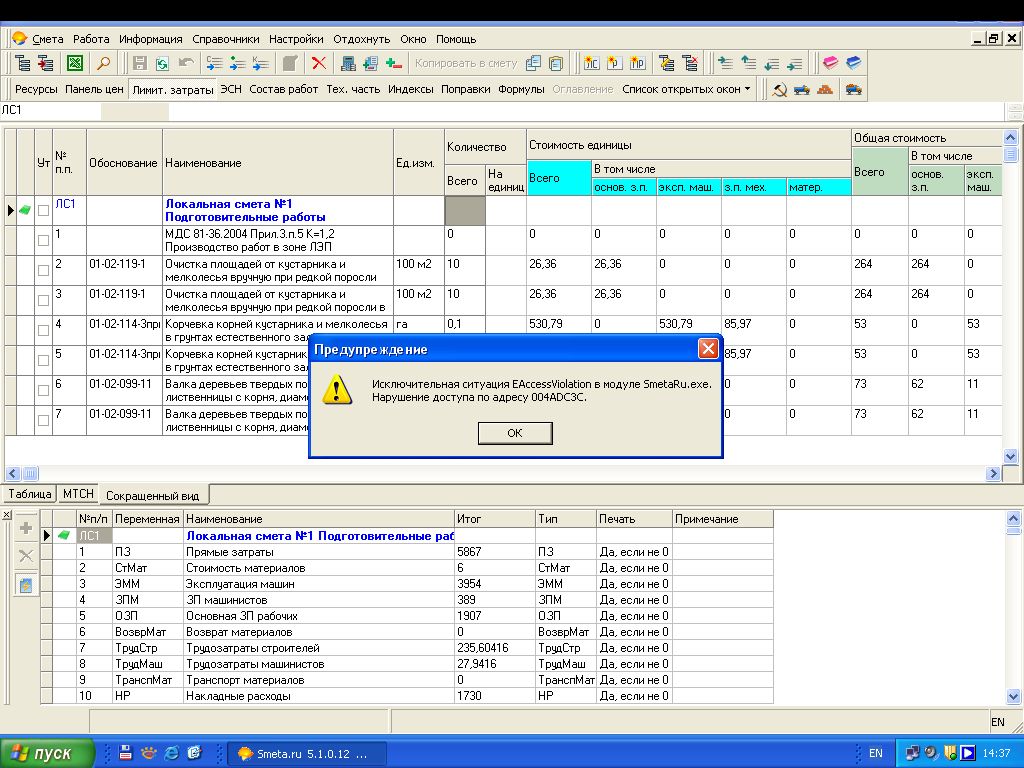Export estimate to Excel icon

coord(75,63)
